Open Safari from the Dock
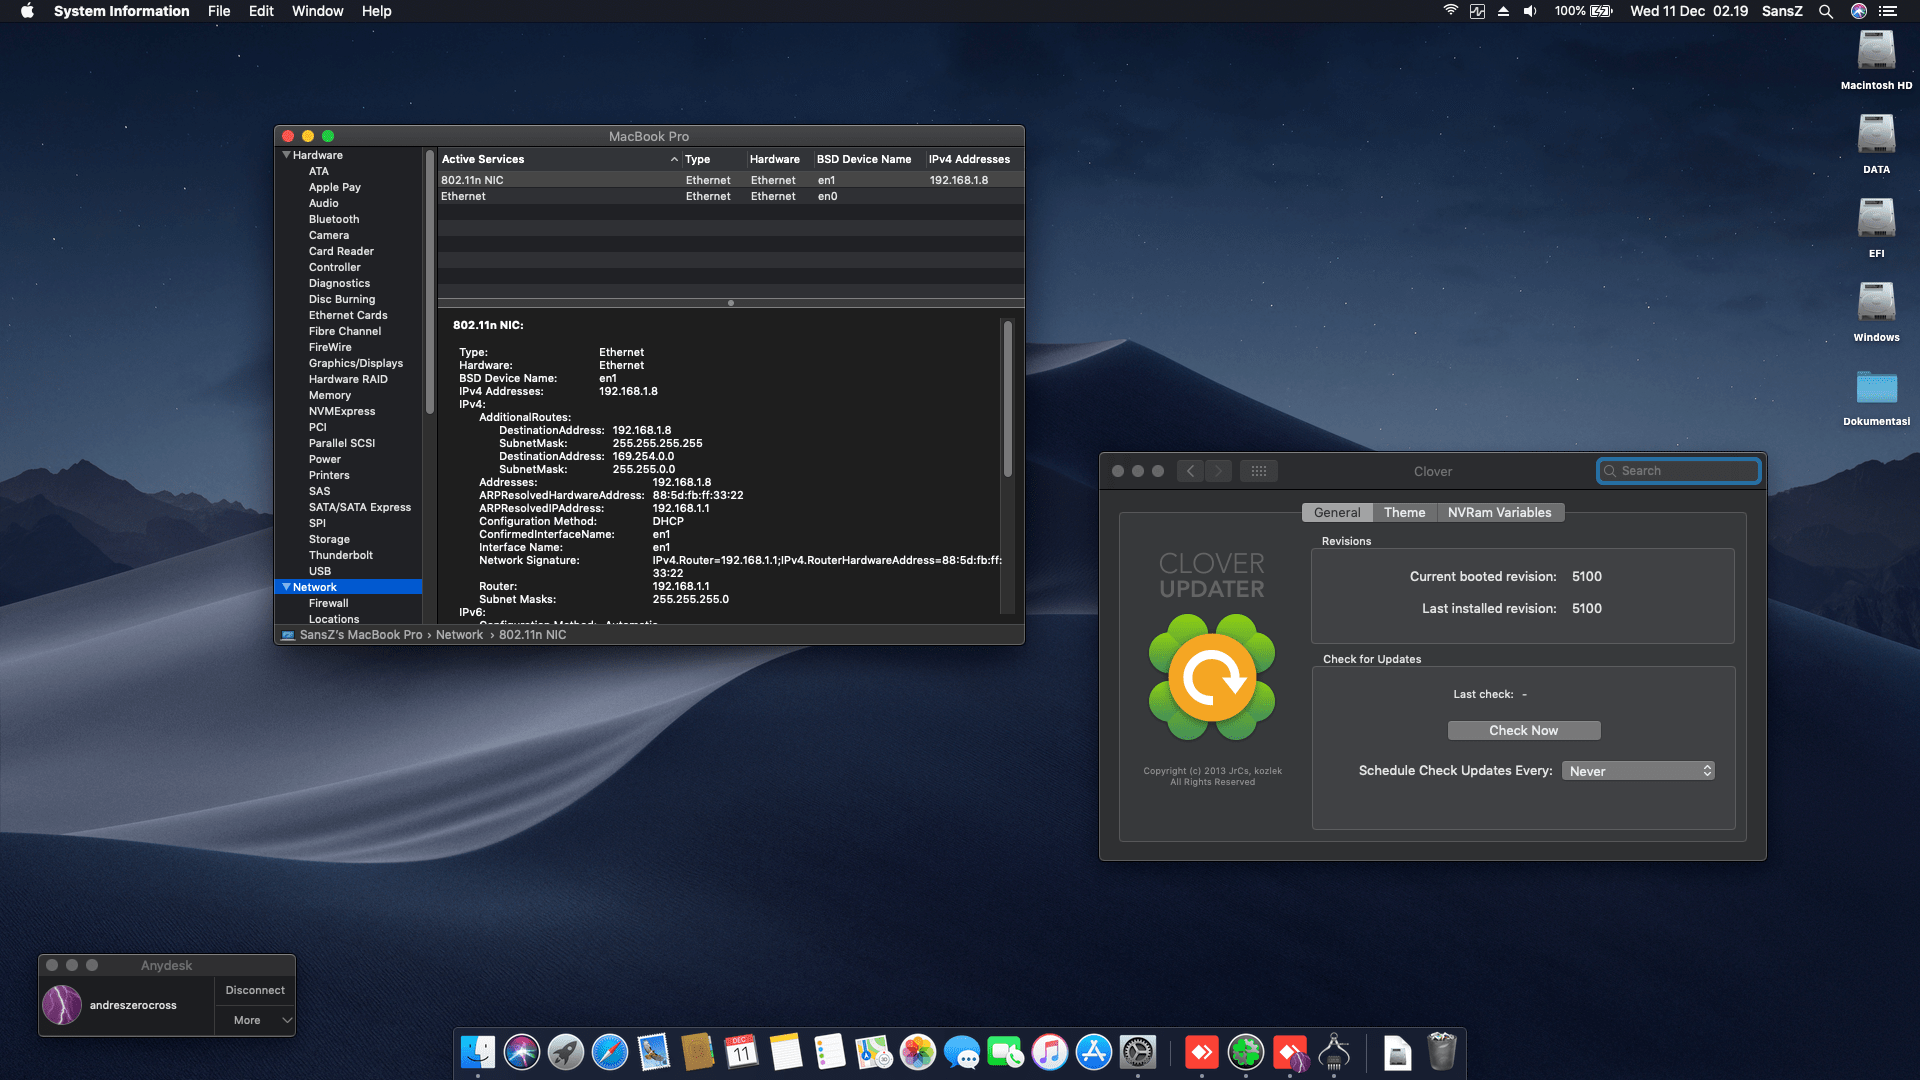This screenshot has height=1080, width=1920. tap(610, 1052)
